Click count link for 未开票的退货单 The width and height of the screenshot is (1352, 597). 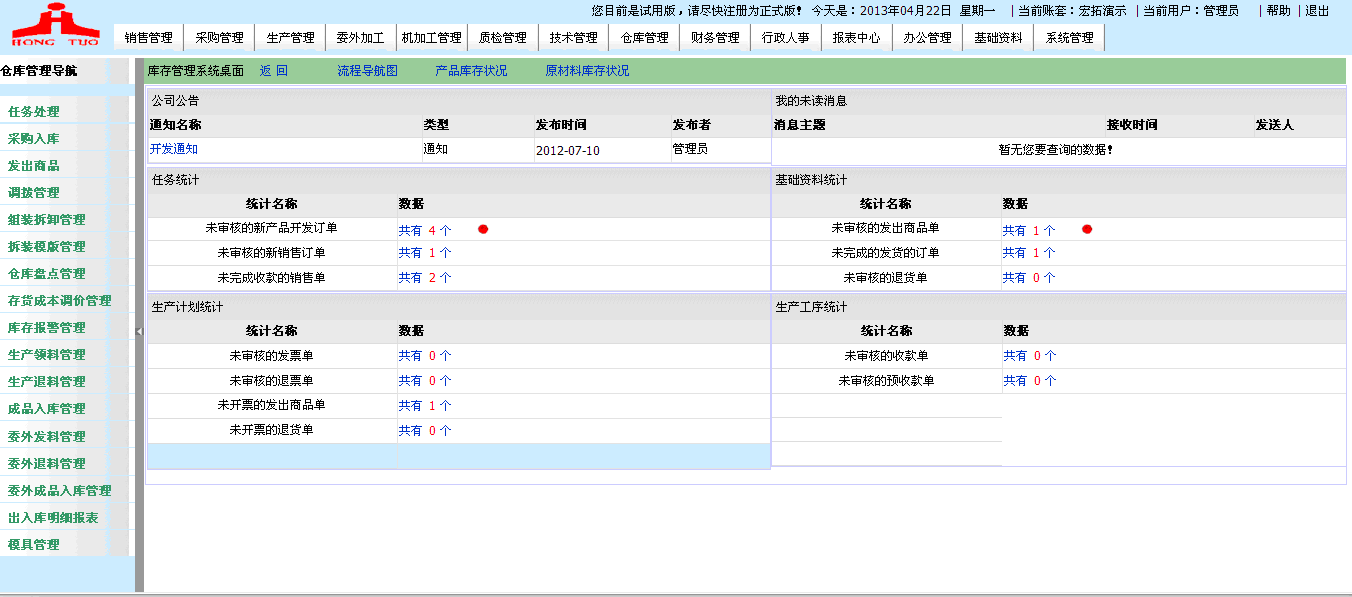[425, 431]
